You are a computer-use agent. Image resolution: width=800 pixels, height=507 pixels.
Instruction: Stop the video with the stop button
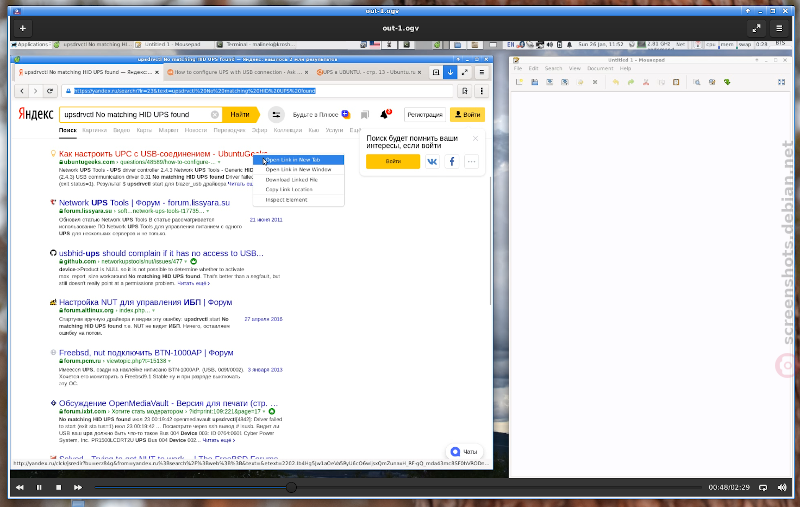pyautogui.click(x=58, y=488)
